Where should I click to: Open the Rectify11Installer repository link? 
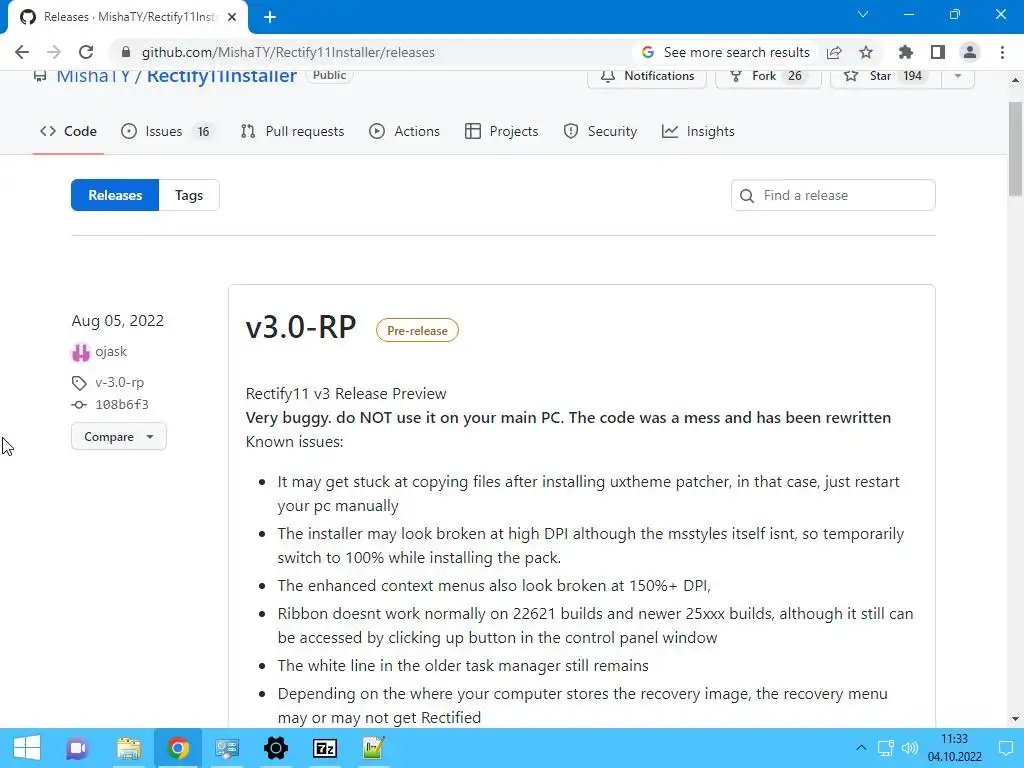(x=221, y=76)
